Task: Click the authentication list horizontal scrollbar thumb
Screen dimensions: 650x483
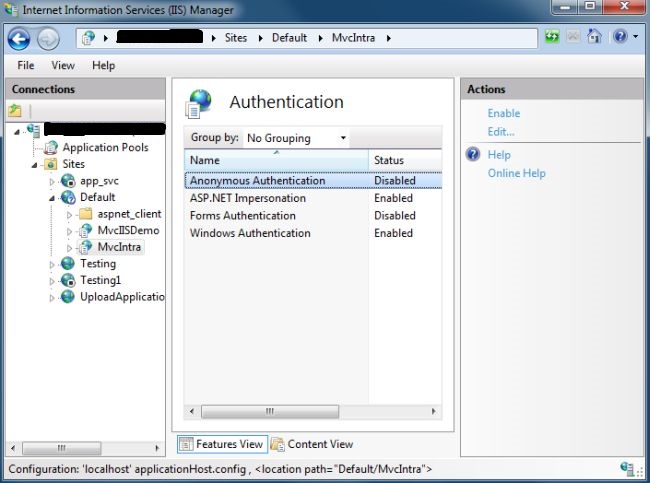Action: tap(270, 411)
